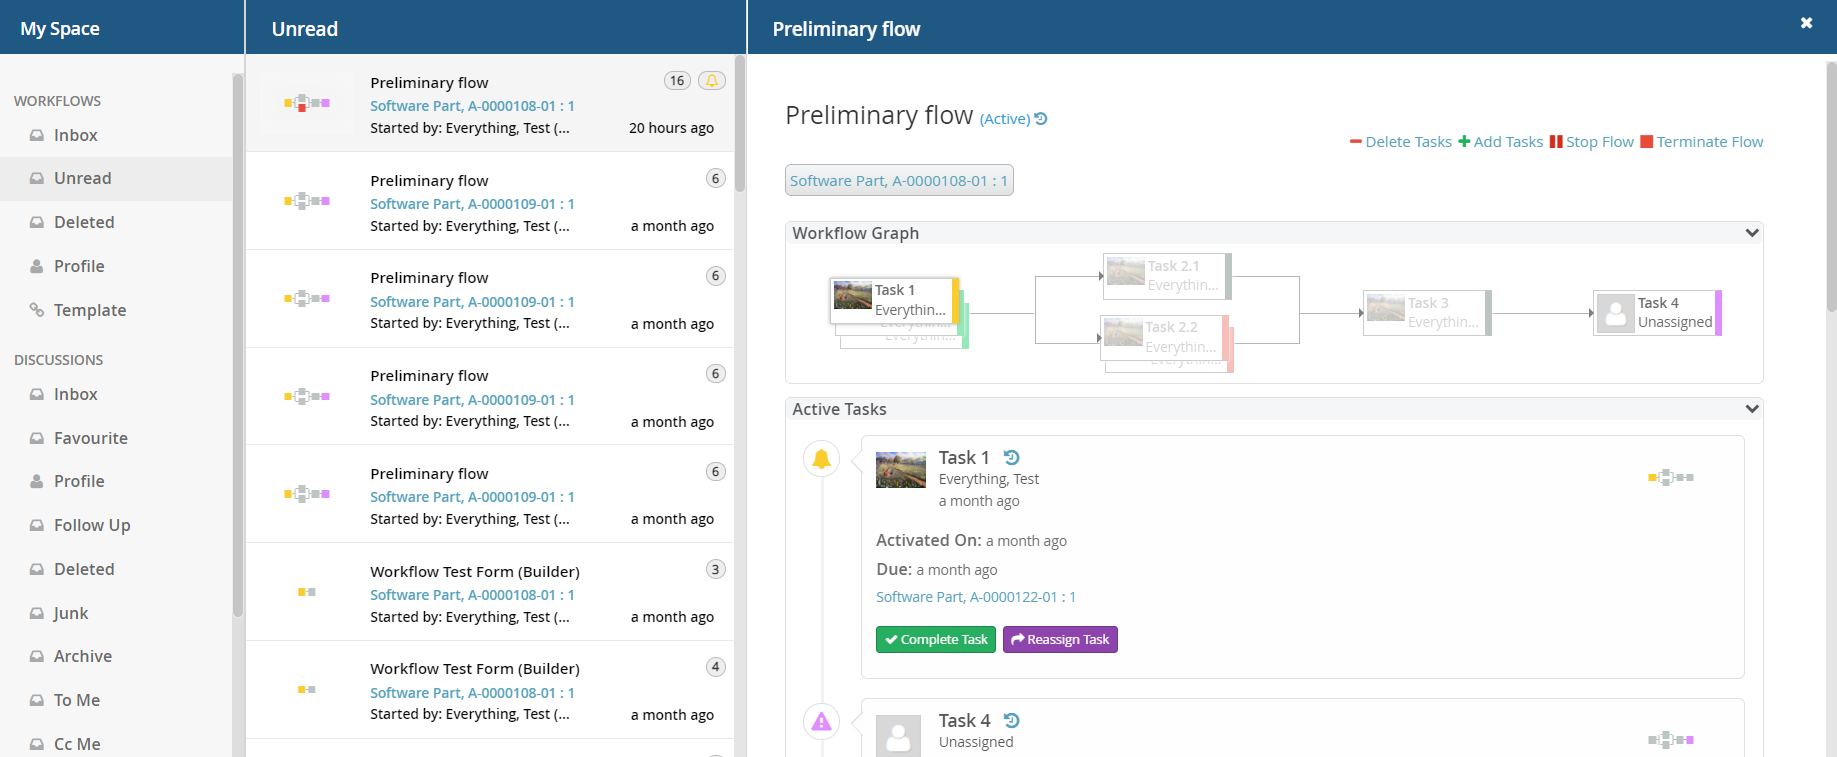Click the bell notification icon on first flow

pyautogui.click(x=711, y=81)
